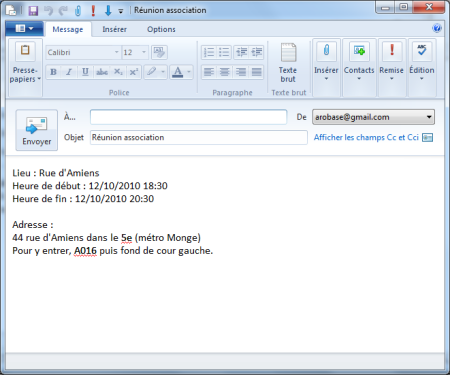
Task: Click the Presse-papiers paste icon
Action: coord(25,51)
